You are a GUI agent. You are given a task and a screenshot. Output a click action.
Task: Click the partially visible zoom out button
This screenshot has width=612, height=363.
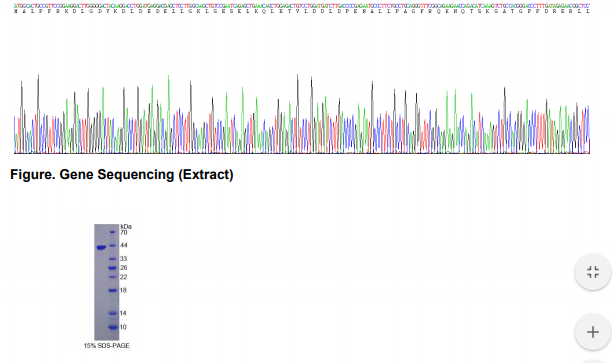click(593, 361)
